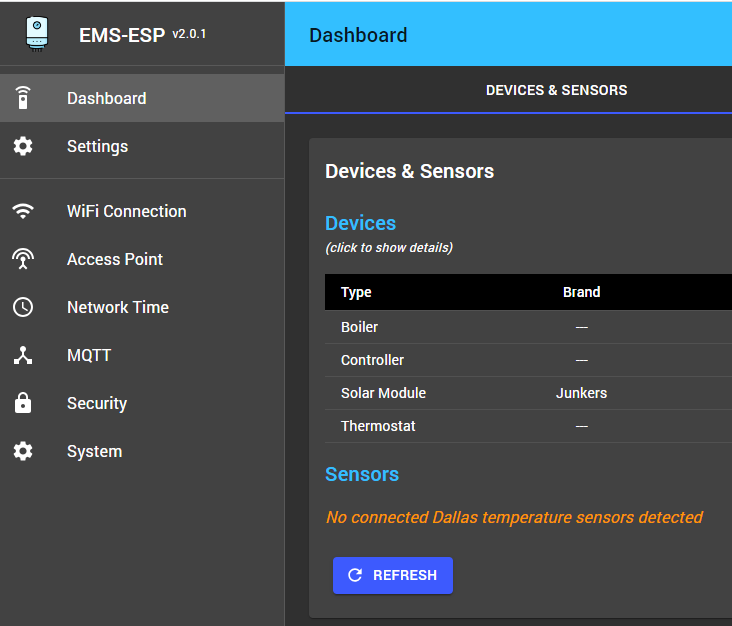Open the Dashboard menu item
Viewport: 732px width, 626px height.
(x=107, y=98)
